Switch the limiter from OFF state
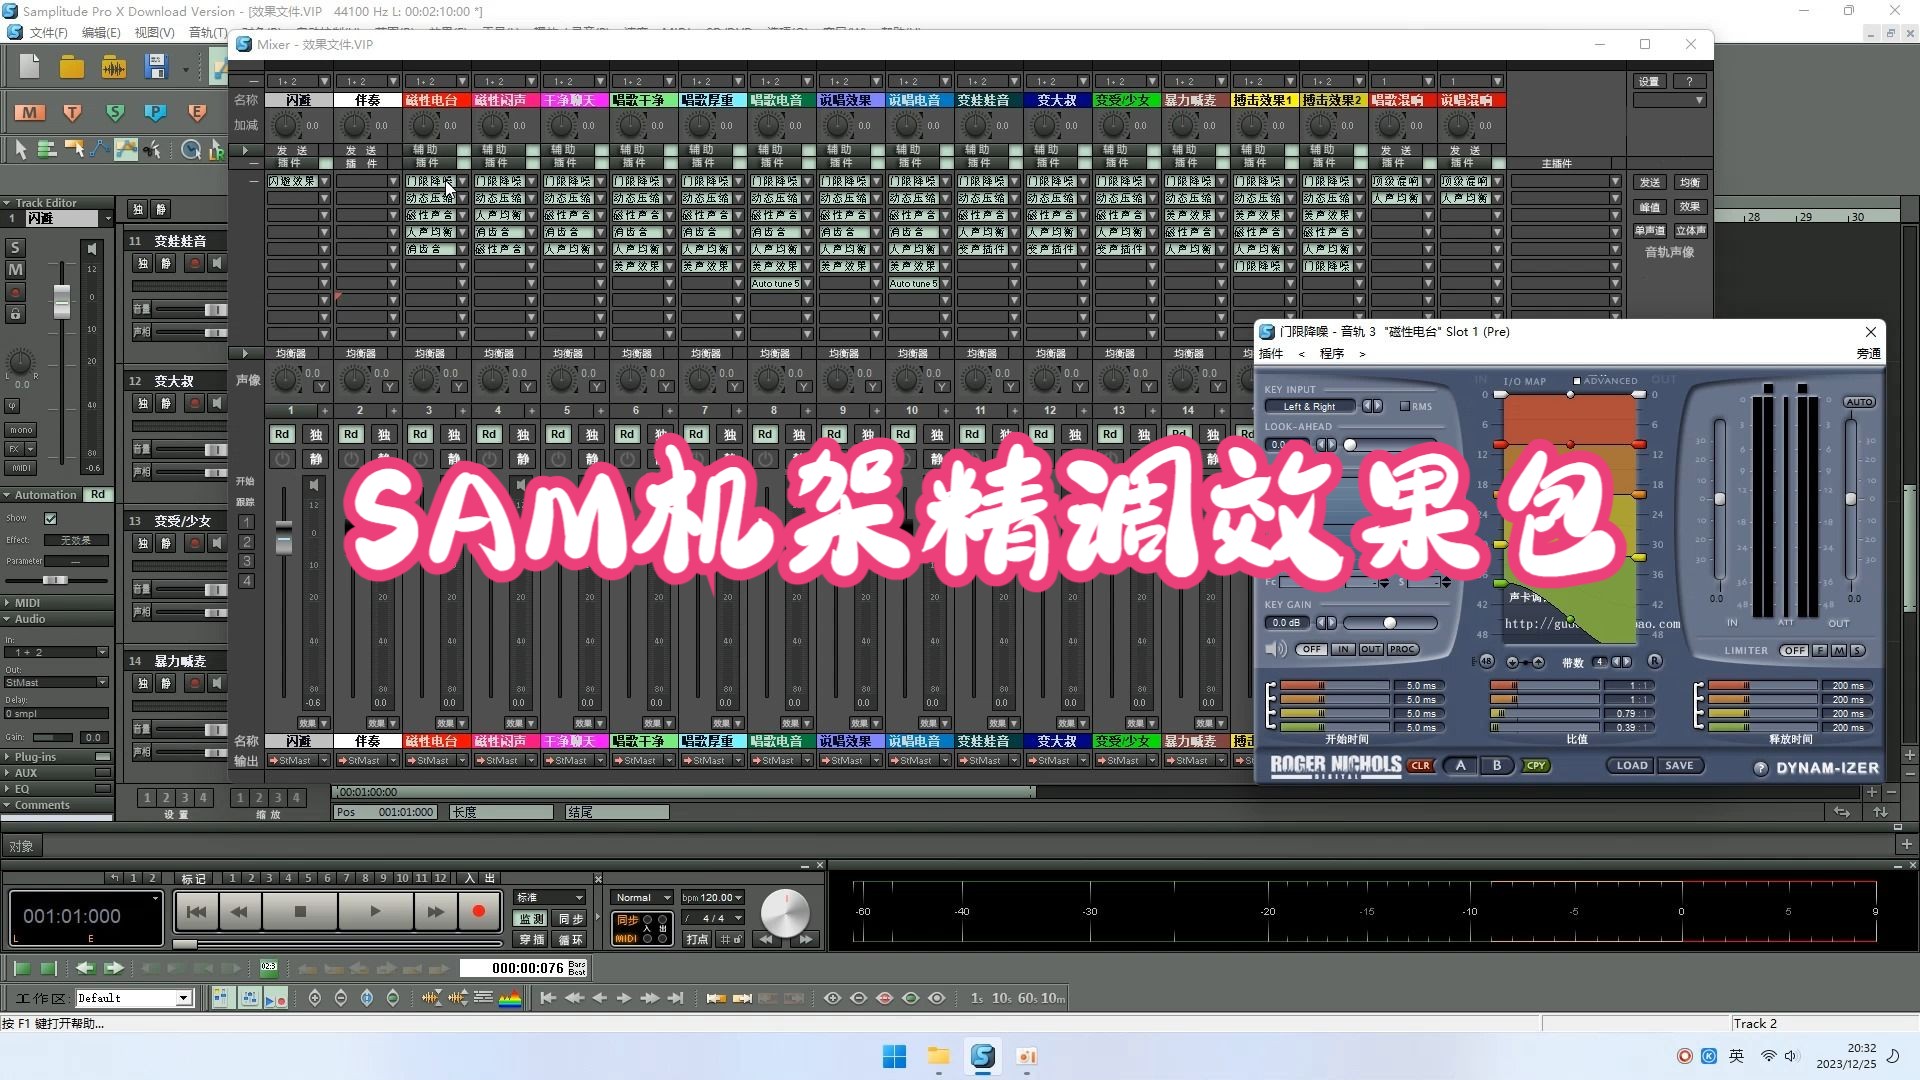 click(1793, 650)
